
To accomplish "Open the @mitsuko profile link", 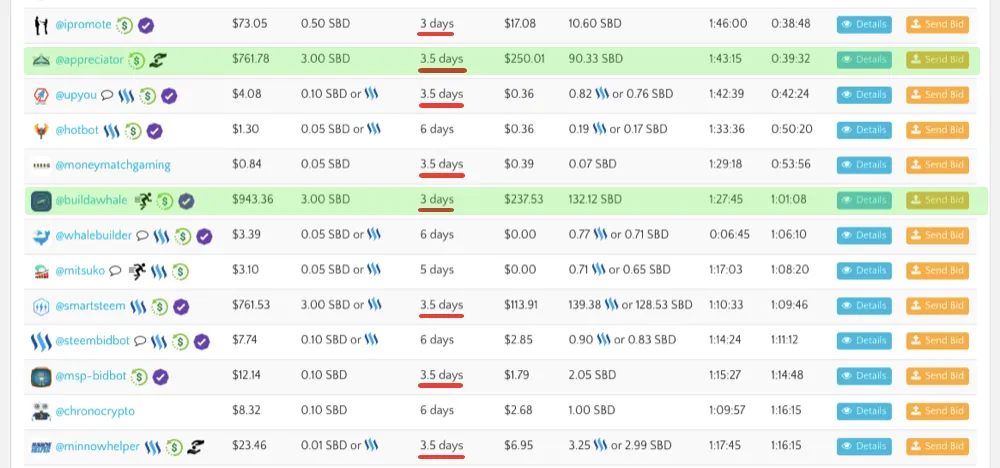I will coord(80,270).
